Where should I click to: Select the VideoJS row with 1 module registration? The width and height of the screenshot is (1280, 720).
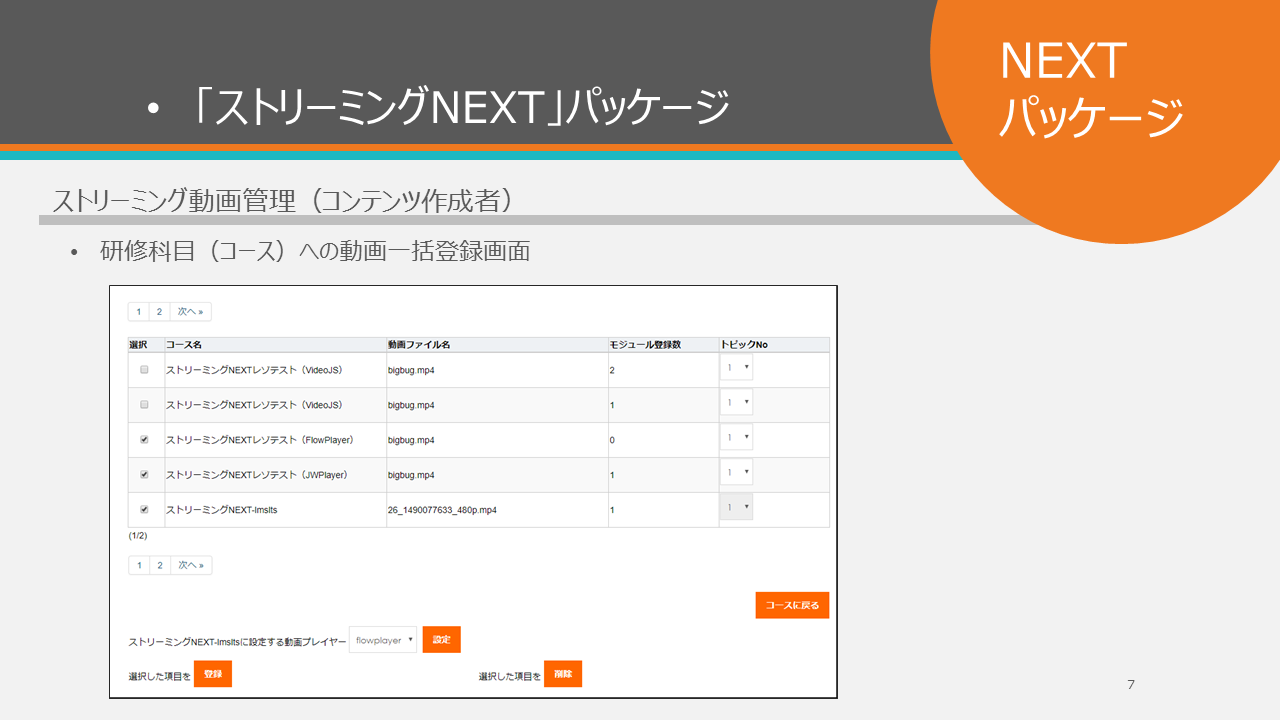144,404
